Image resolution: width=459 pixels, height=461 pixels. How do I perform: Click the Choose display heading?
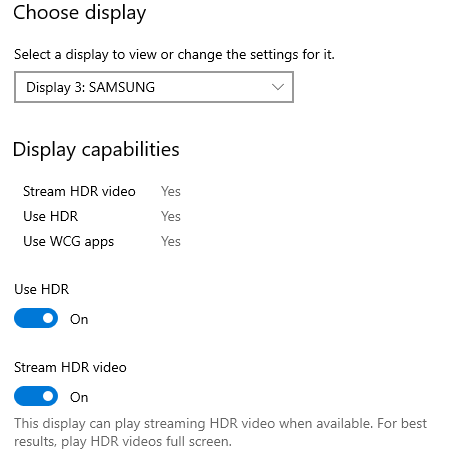click(80, 13)
